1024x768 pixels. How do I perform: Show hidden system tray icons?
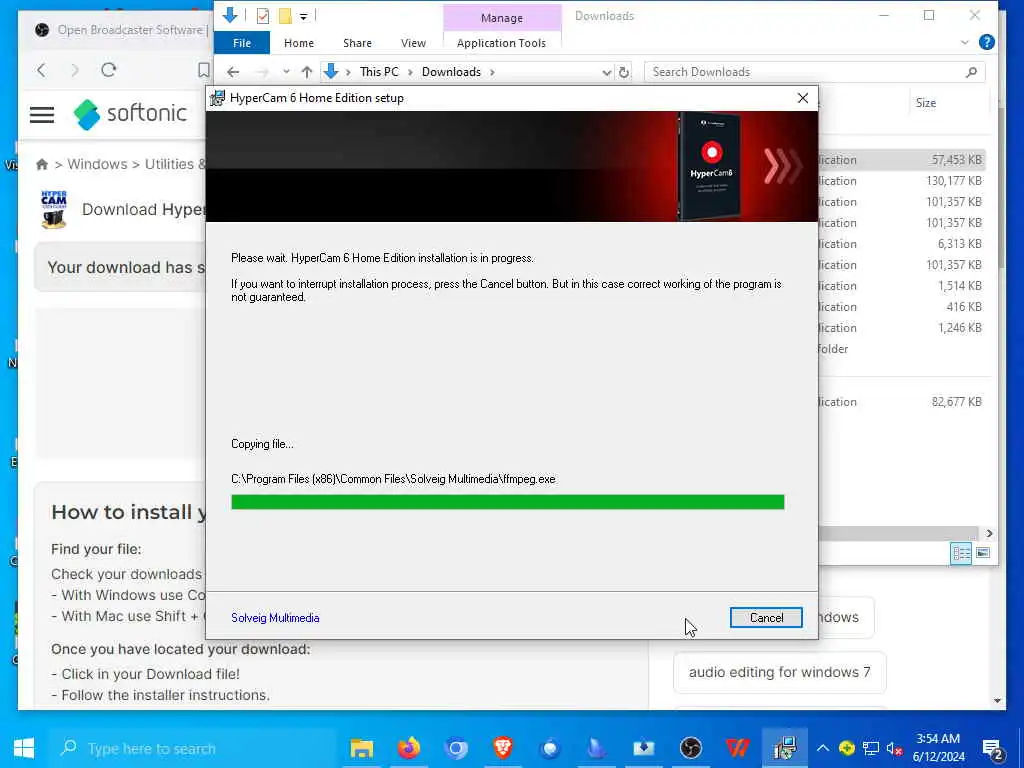pyautogui.click(x=823, y=748)
